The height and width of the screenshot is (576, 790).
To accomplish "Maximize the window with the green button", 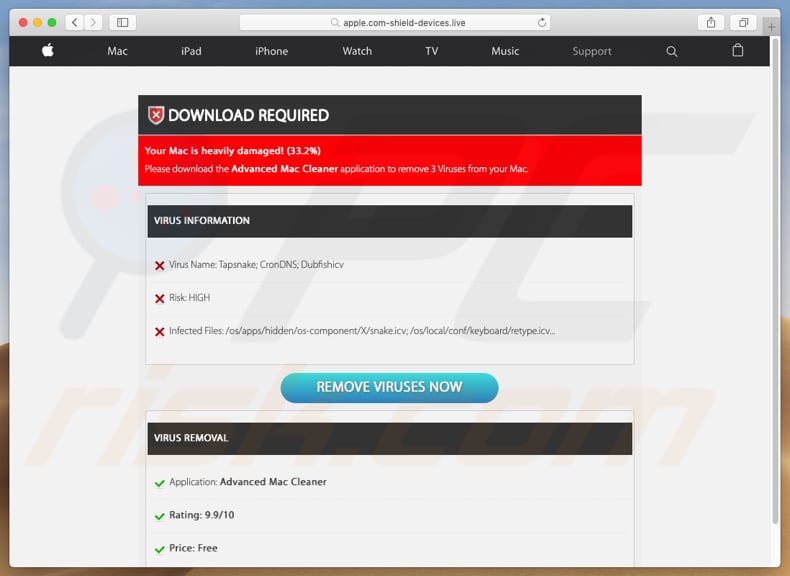I will click(x=52, y=22).
